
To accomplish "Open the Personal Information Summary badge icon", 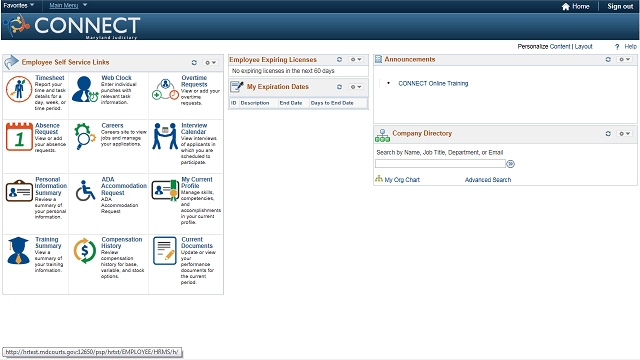I will [x=19, y=191].
